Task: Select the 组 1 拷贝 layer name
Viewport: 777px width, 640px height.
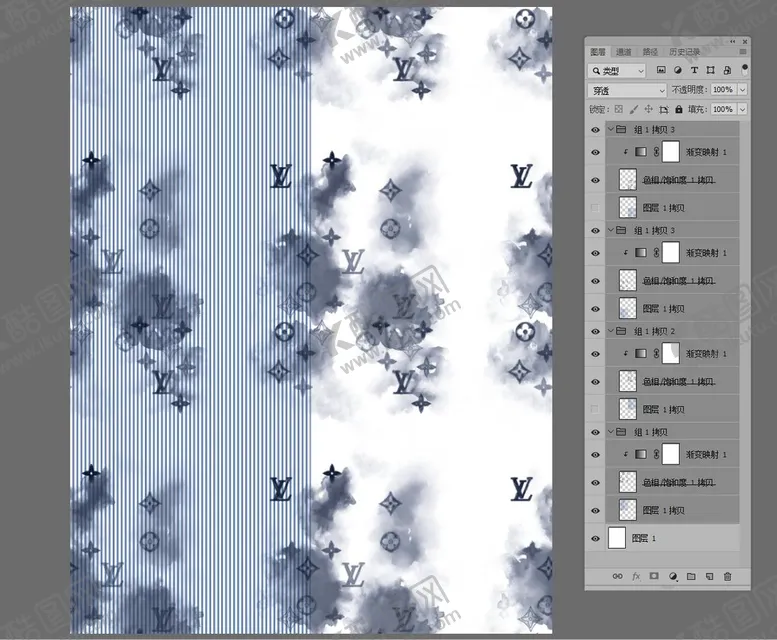Action: tap(651, 432)
